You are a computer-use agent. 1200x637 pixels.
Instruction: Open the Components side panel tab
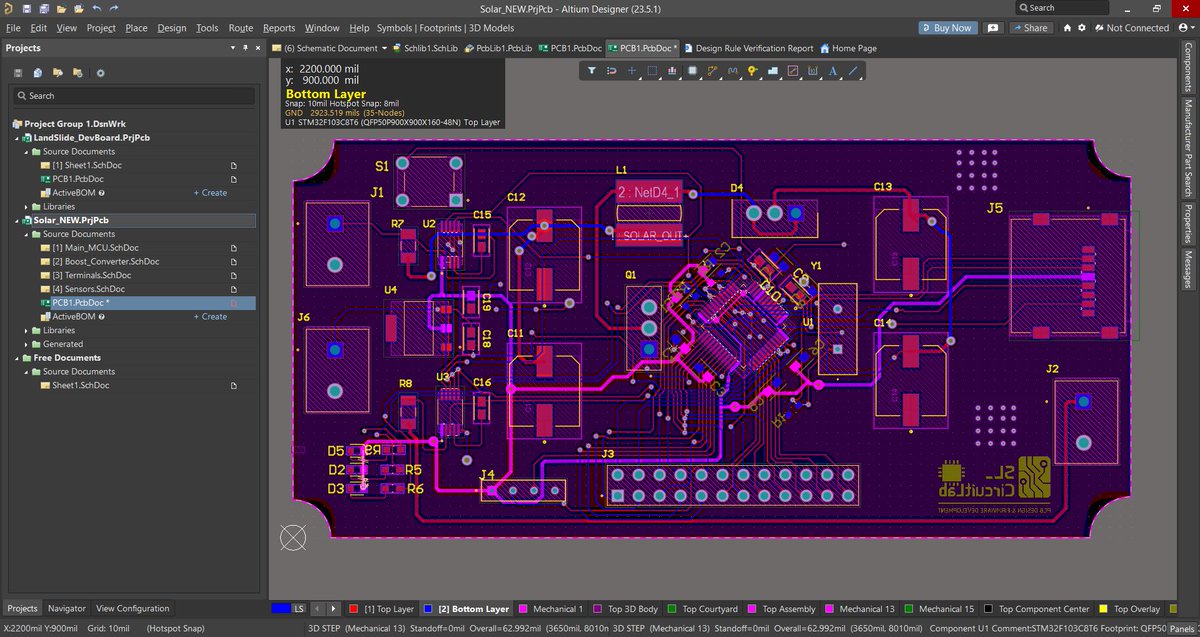click(x=1187, y=70)
